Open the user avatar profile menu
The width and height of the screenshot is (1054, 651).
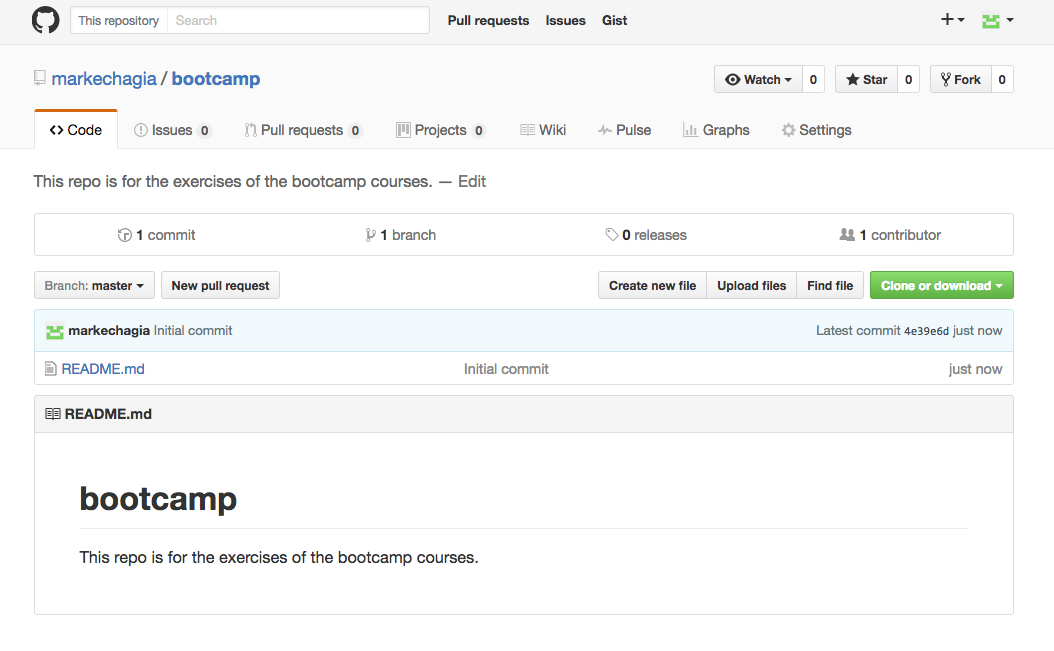998,21
